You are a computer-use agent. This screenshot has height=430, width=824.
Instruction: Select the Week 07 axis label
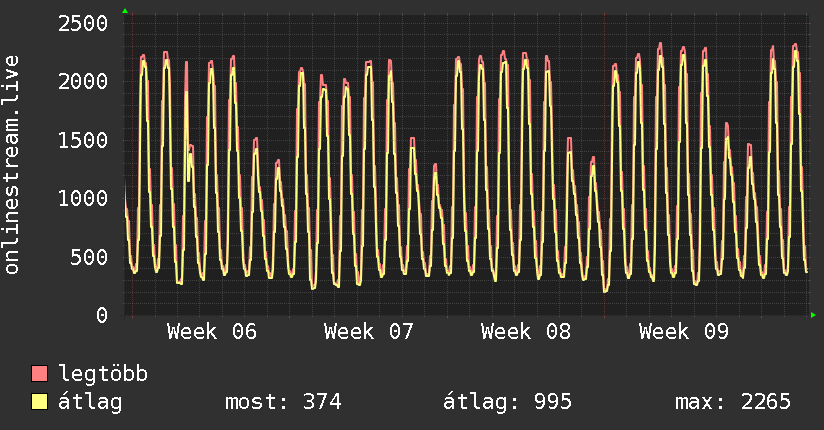click(369, 332)
